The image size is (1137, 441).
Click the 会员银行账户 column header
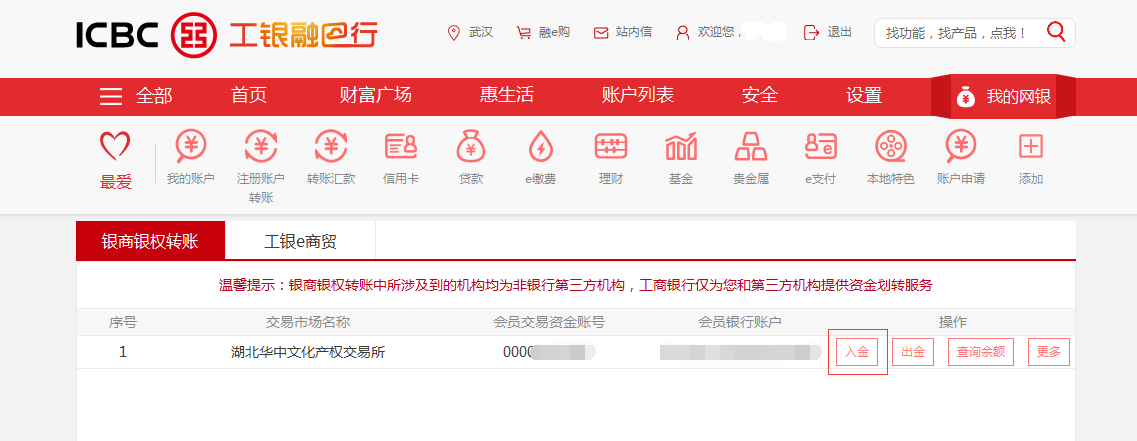coord(740,322)
